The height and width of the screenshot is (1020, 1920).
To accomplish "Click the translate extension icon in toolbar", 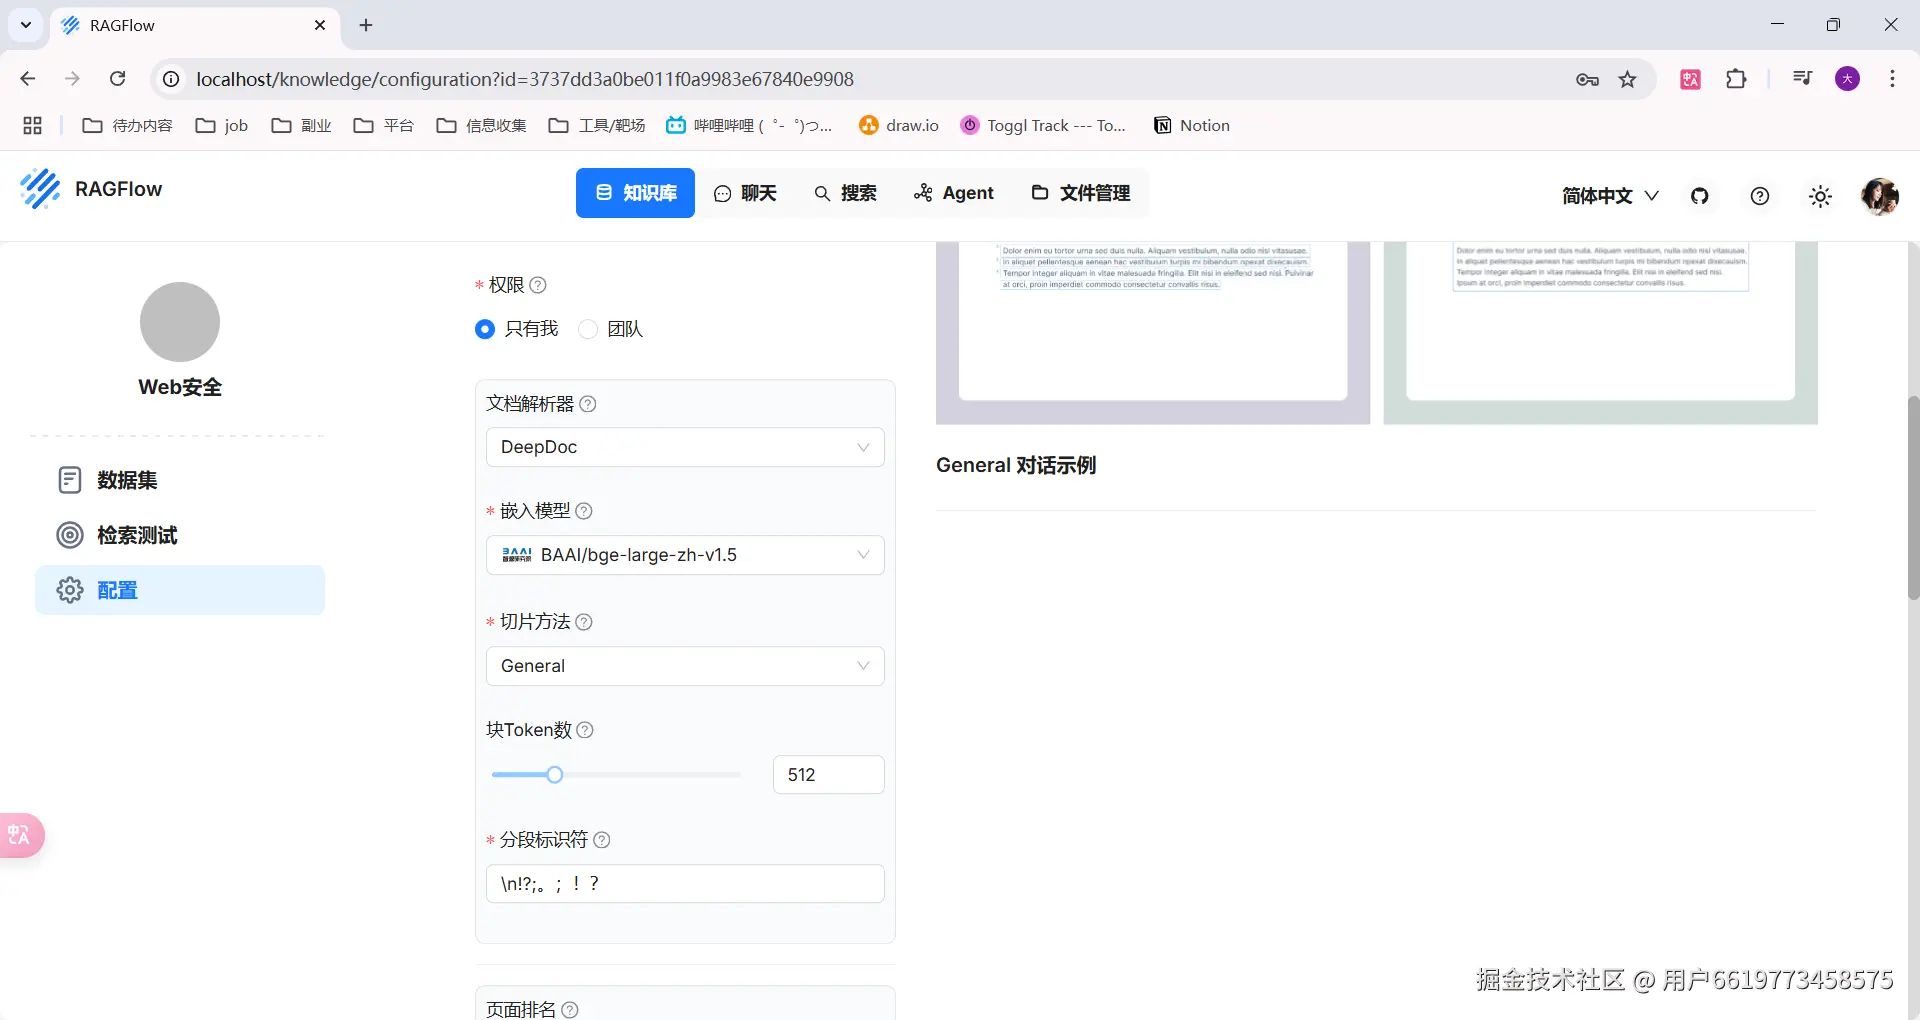I will [1691, 79].
